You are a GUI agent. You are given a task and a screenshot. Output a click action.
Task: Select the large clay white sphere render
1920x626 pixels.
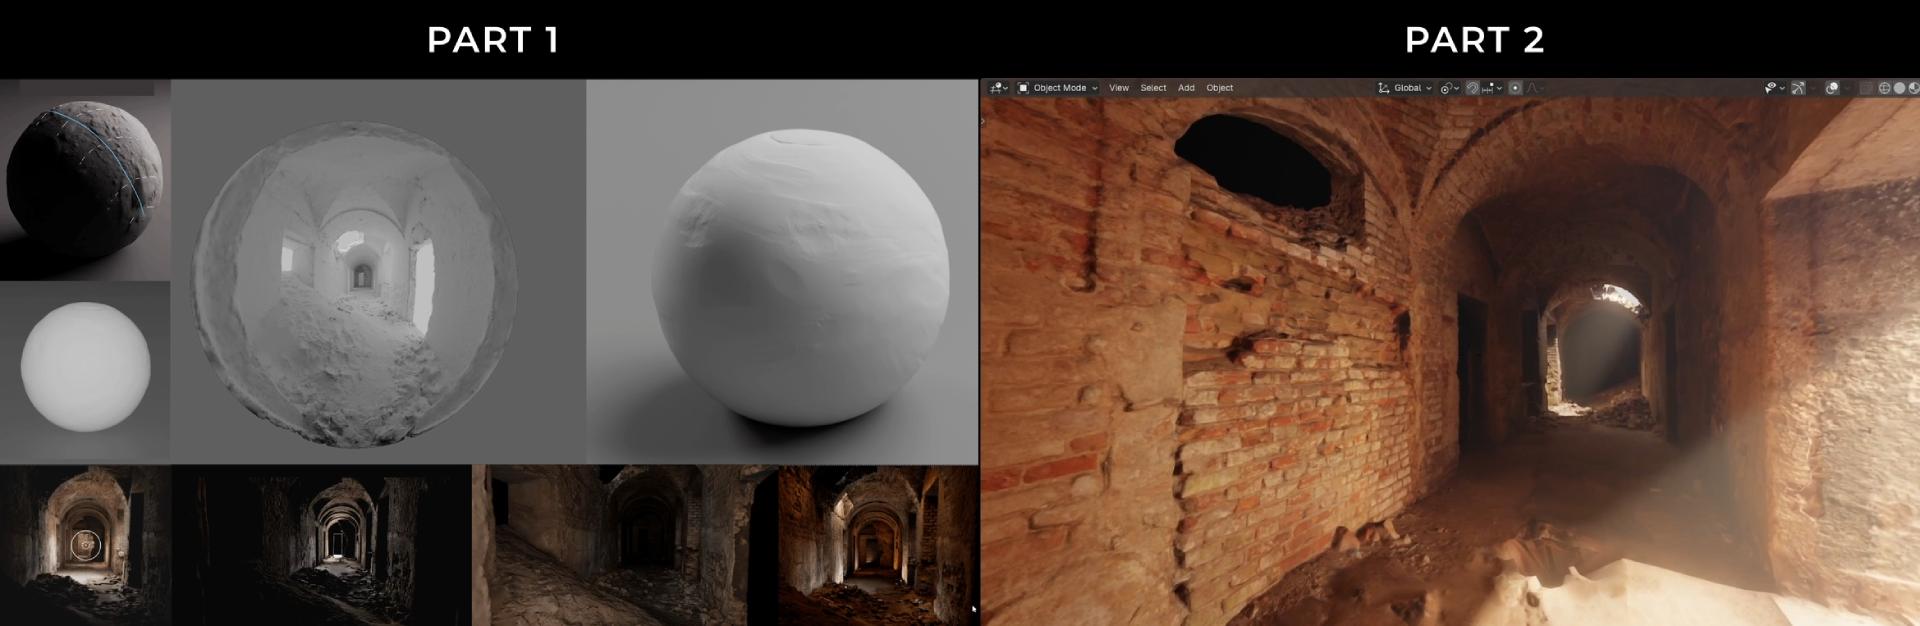(782, 272)
